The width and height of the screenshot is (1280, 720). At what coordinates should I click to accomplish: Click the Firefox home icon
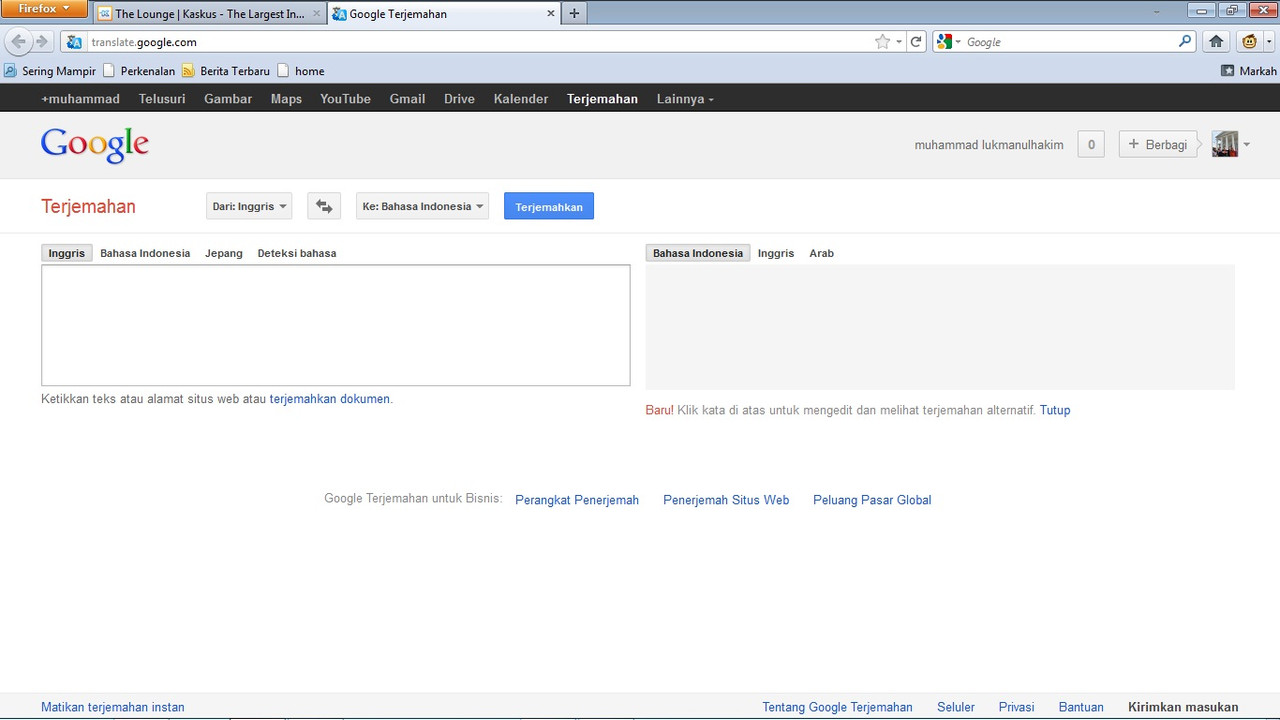click(x=1216, y=42)
